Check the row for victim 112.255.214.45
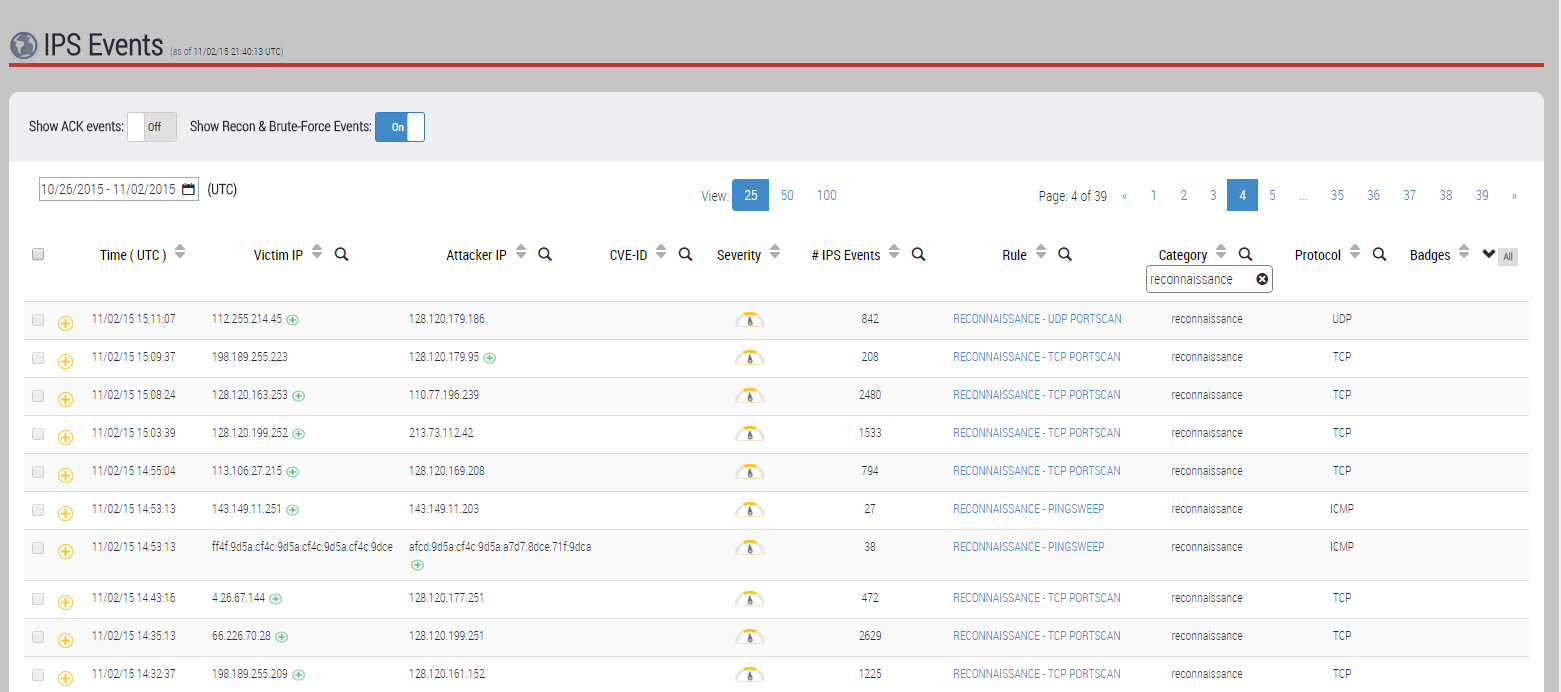This screenshot has width=1561, height=692. click(38, 320)
